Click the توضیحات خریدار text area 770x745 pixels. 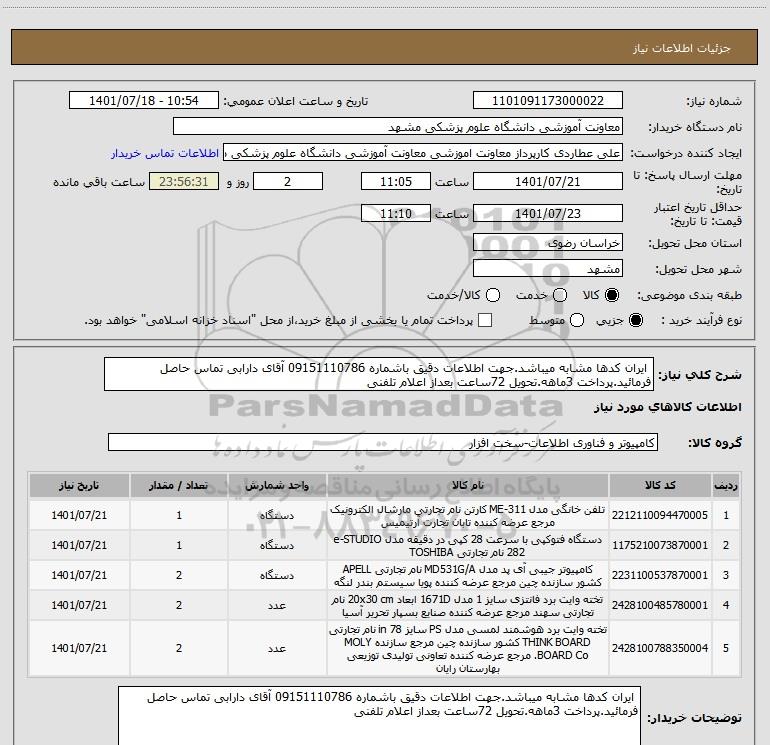[379, 716]
